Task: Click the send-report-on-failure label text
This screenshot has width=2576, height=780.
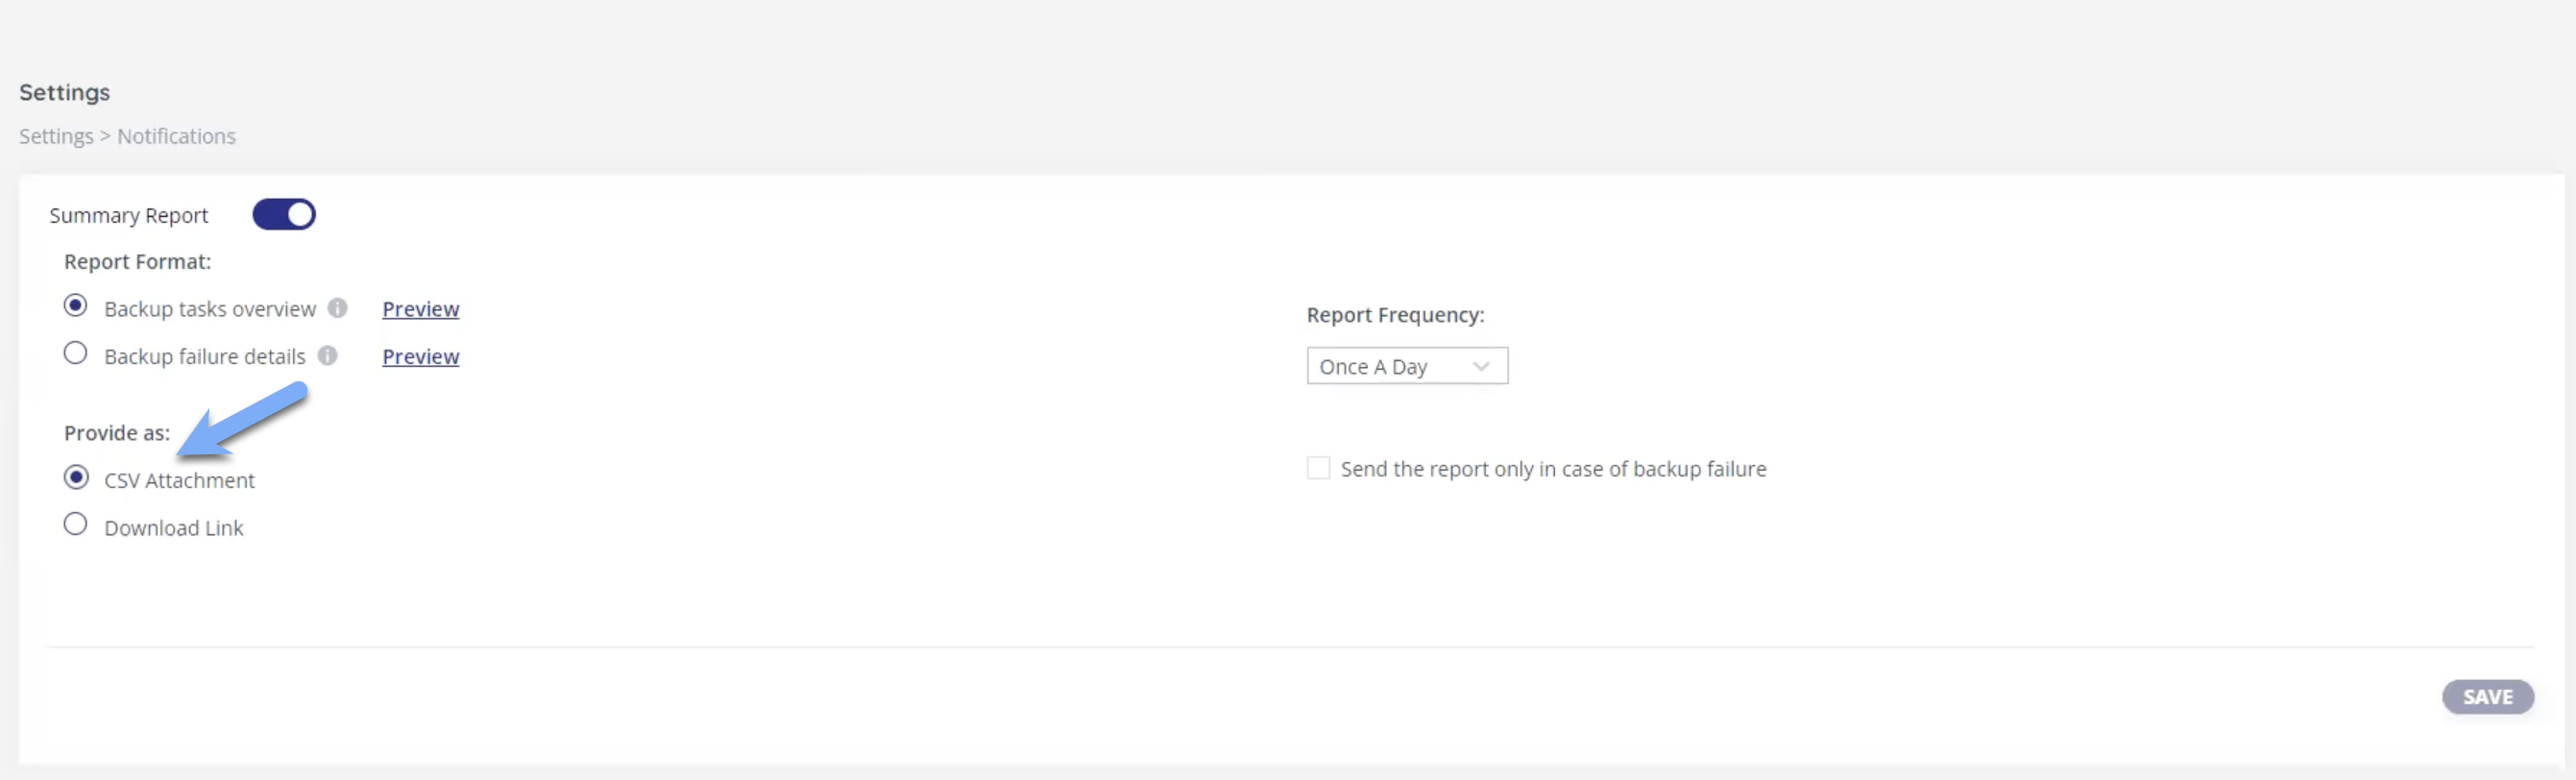Action: (x=1552, y=469)
